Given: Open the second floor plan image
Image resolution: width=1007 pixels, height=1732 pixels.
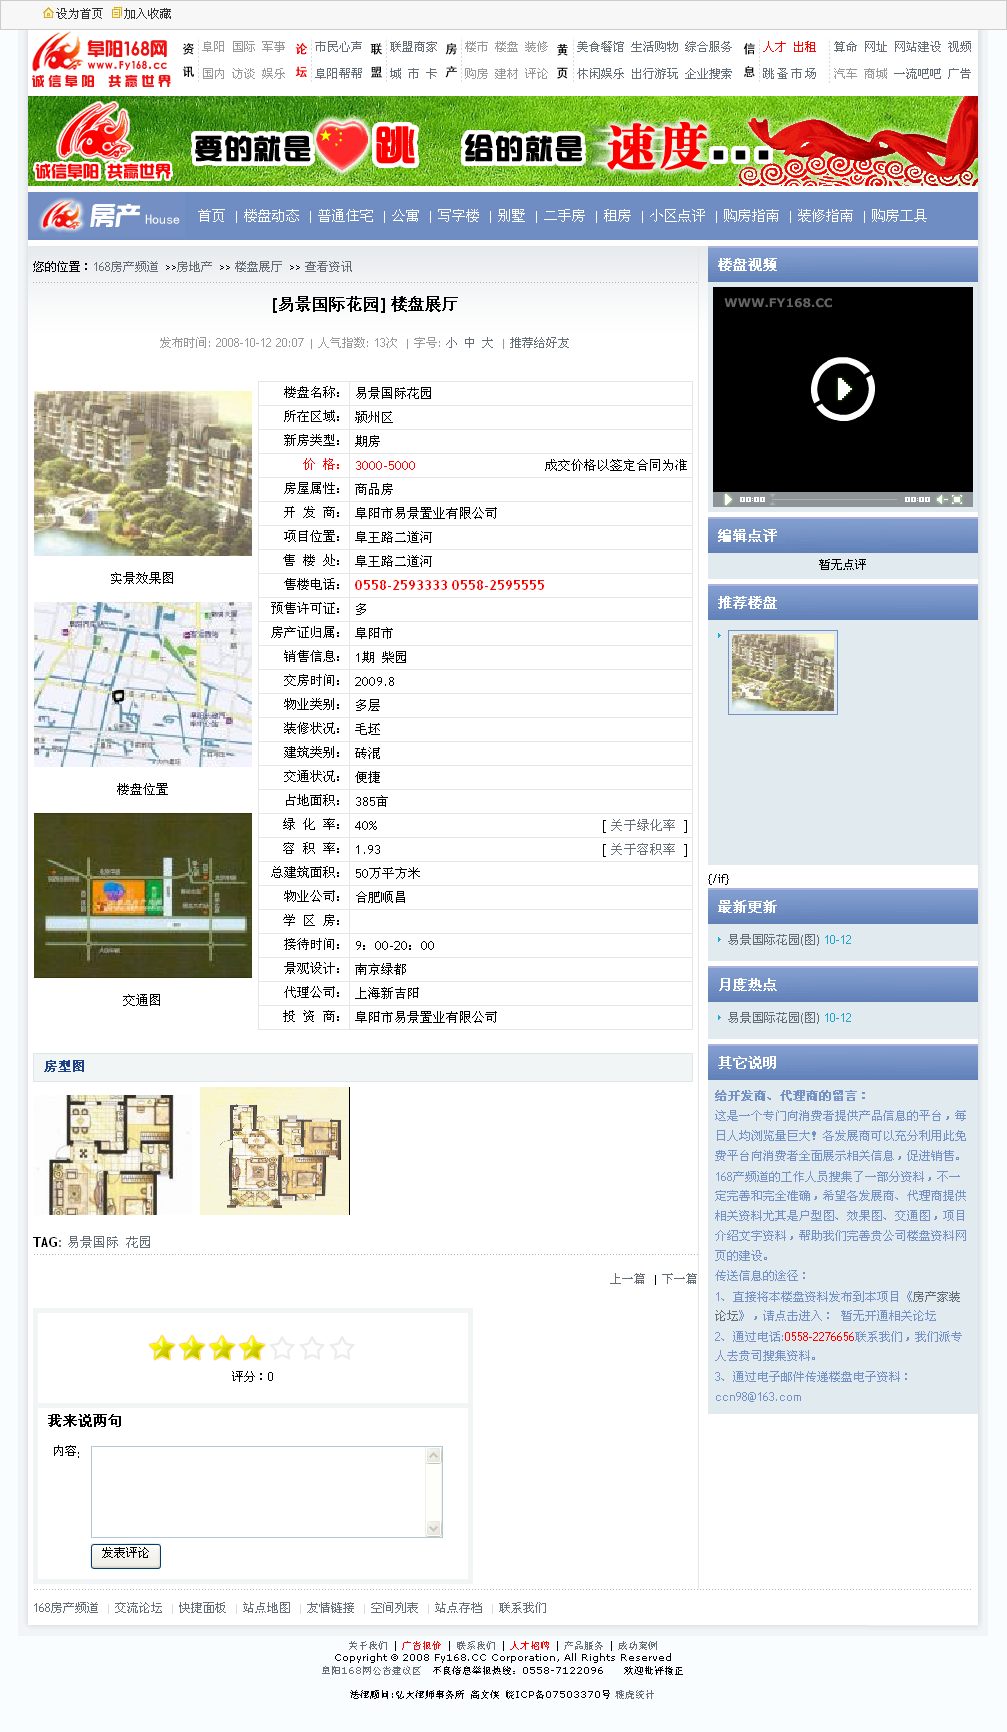Looking at the screenshot, I should tap(275, 1151).
